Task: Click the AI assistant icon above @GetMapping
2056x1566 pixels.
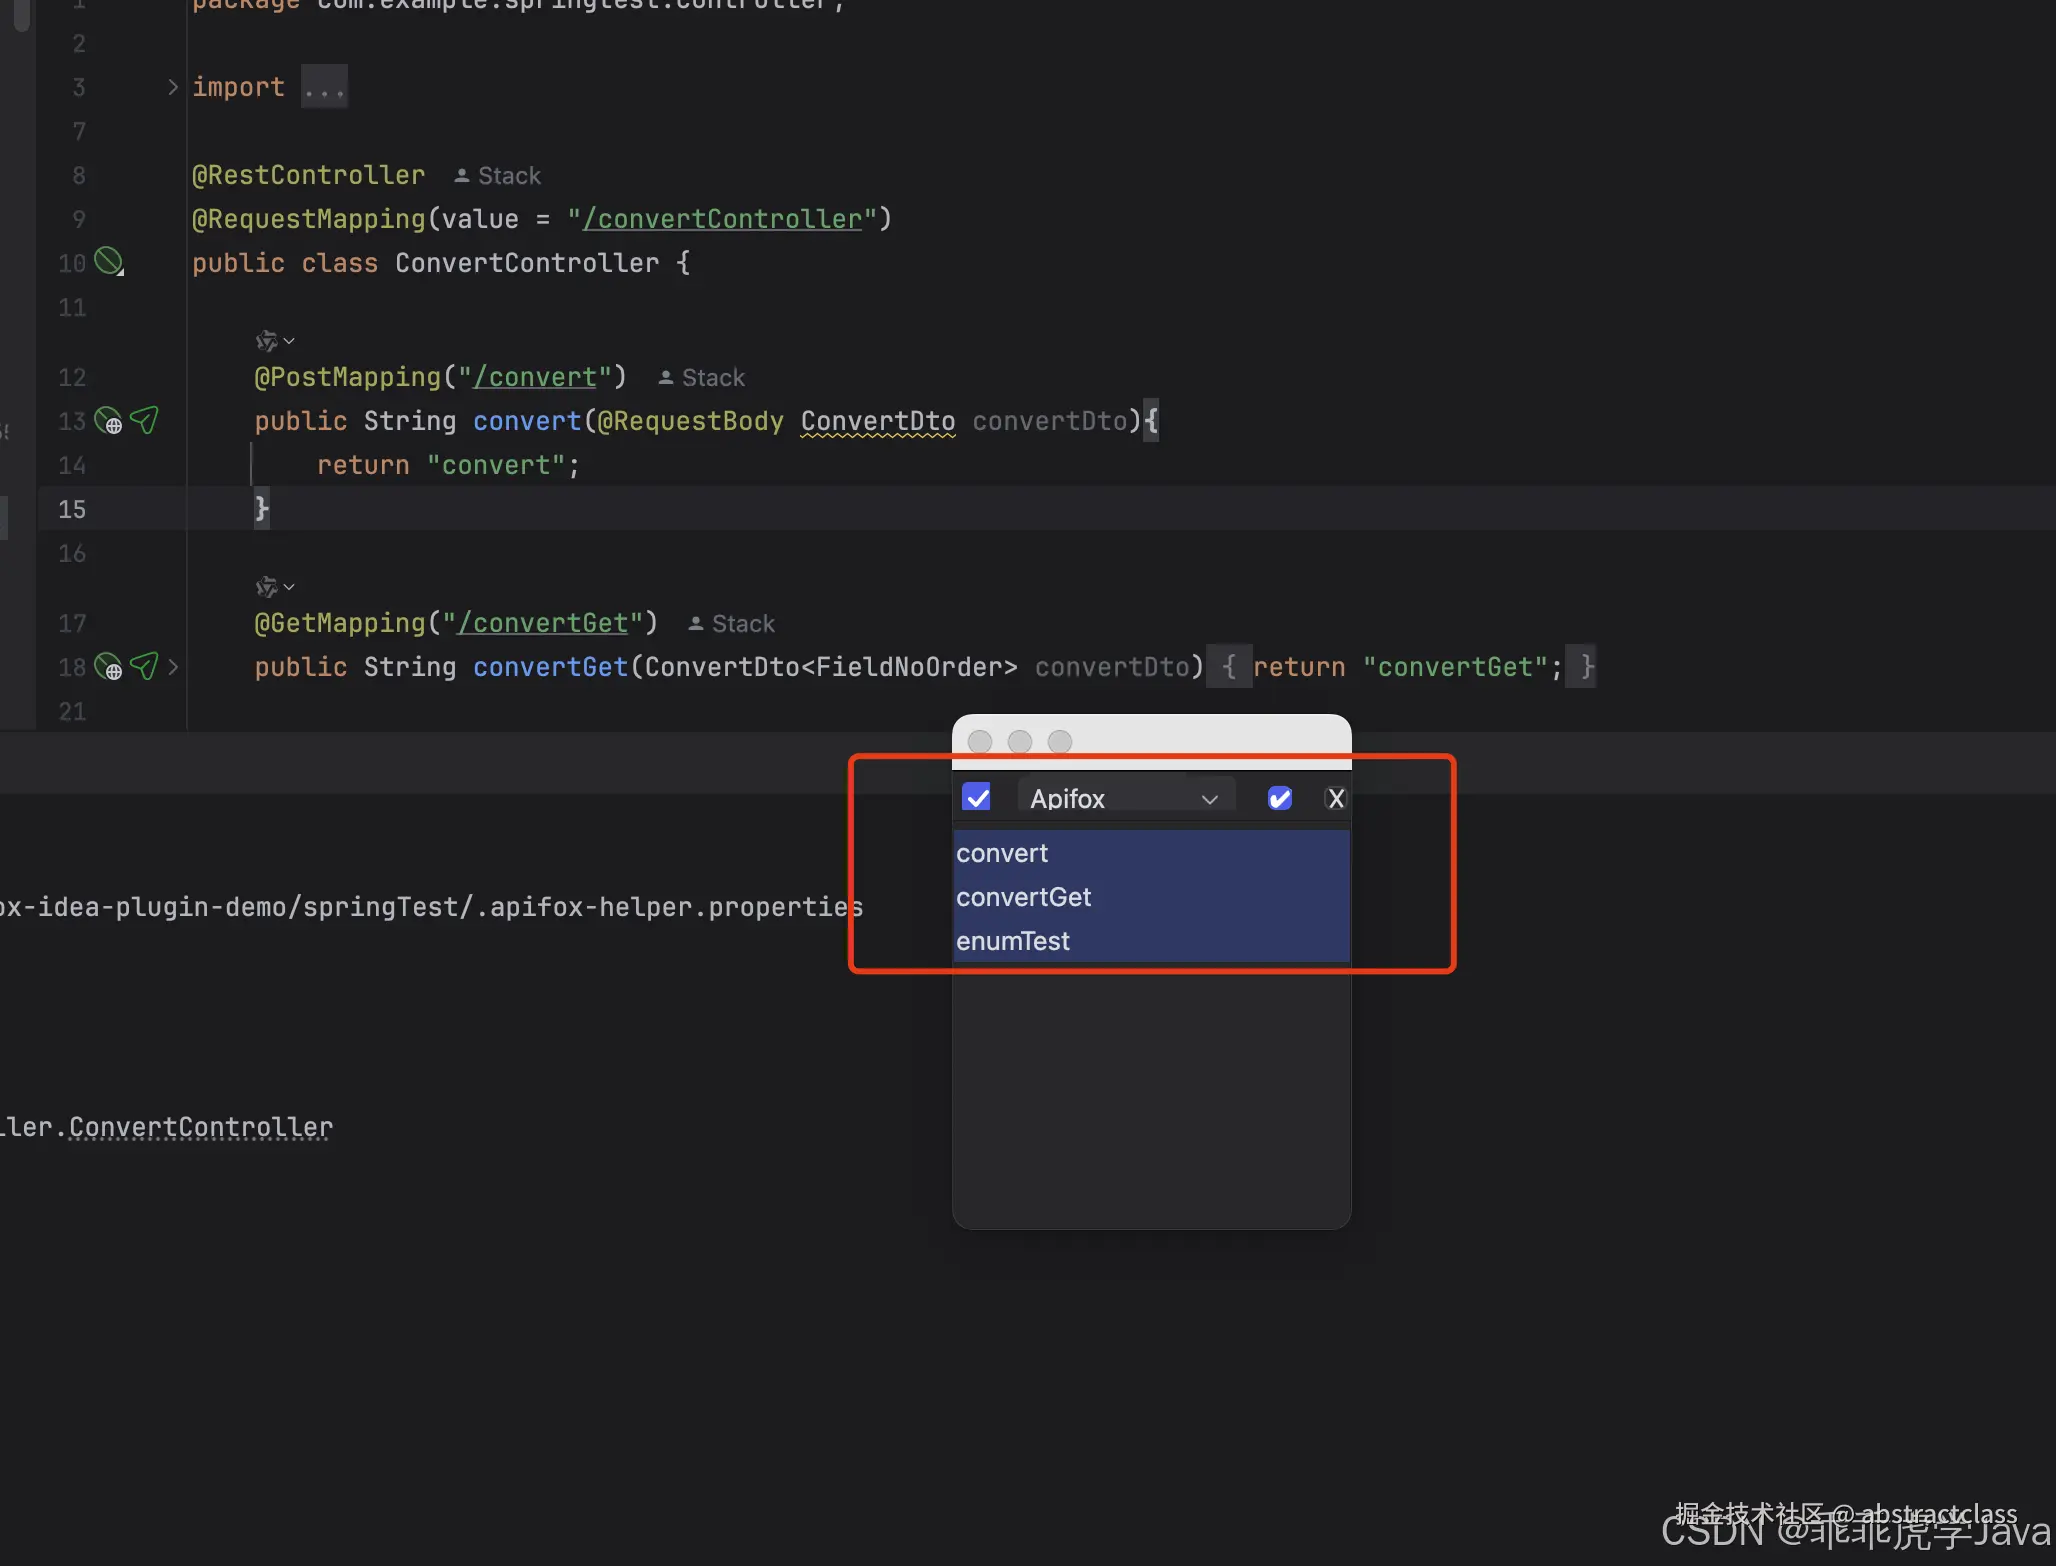Action: [x=267, y=587]
